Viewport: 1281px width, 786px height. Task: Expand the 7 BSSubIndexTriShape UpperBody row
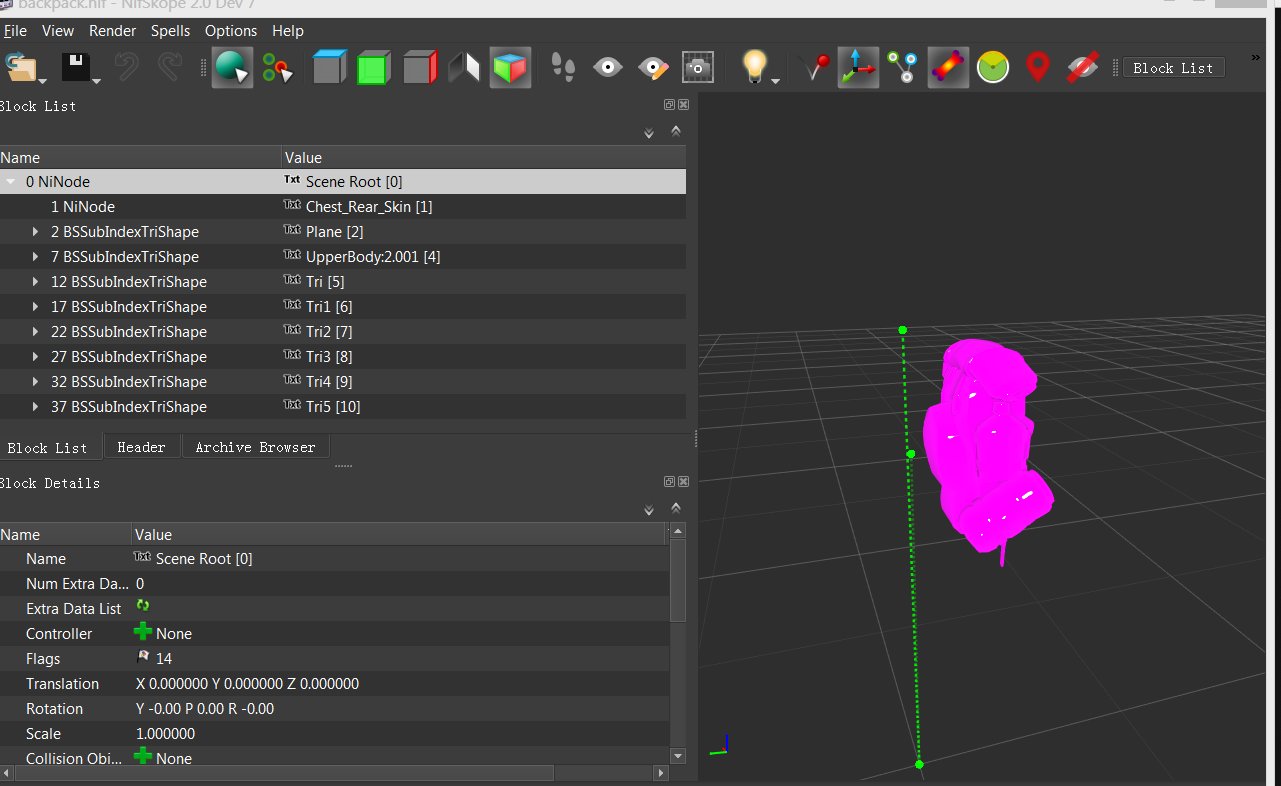(x=36, y=257)
